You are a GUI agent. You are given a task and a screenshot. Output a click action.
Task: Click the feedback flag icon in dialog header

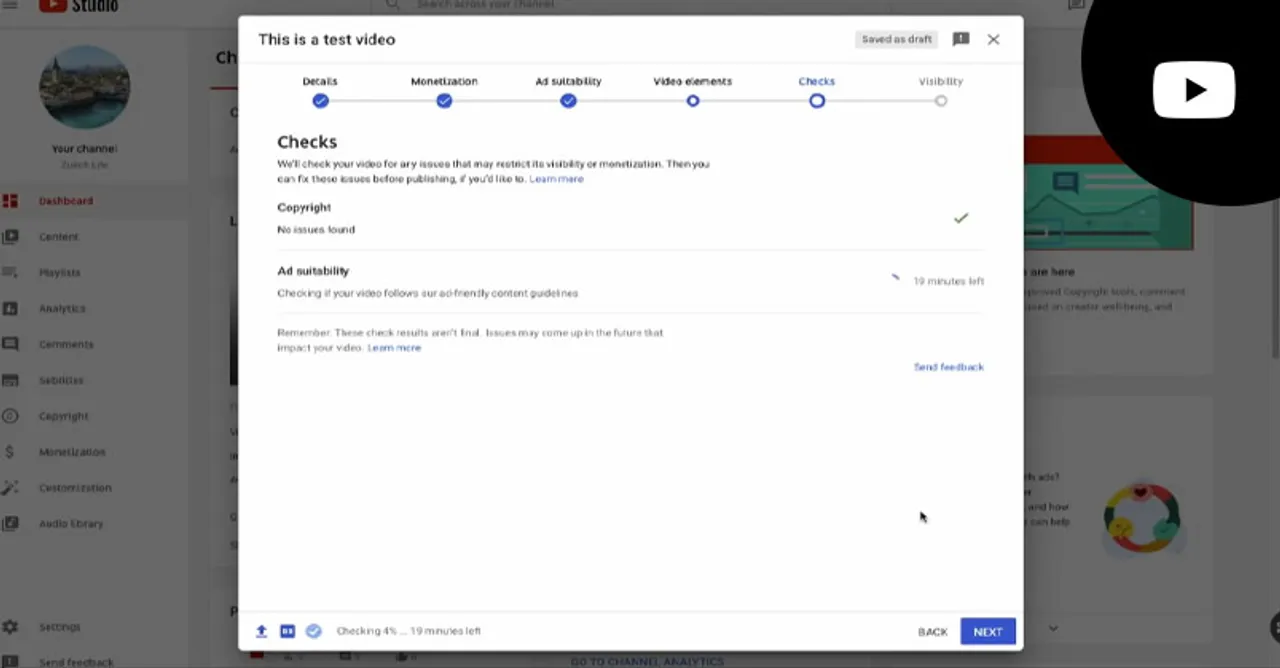[961, 39]
